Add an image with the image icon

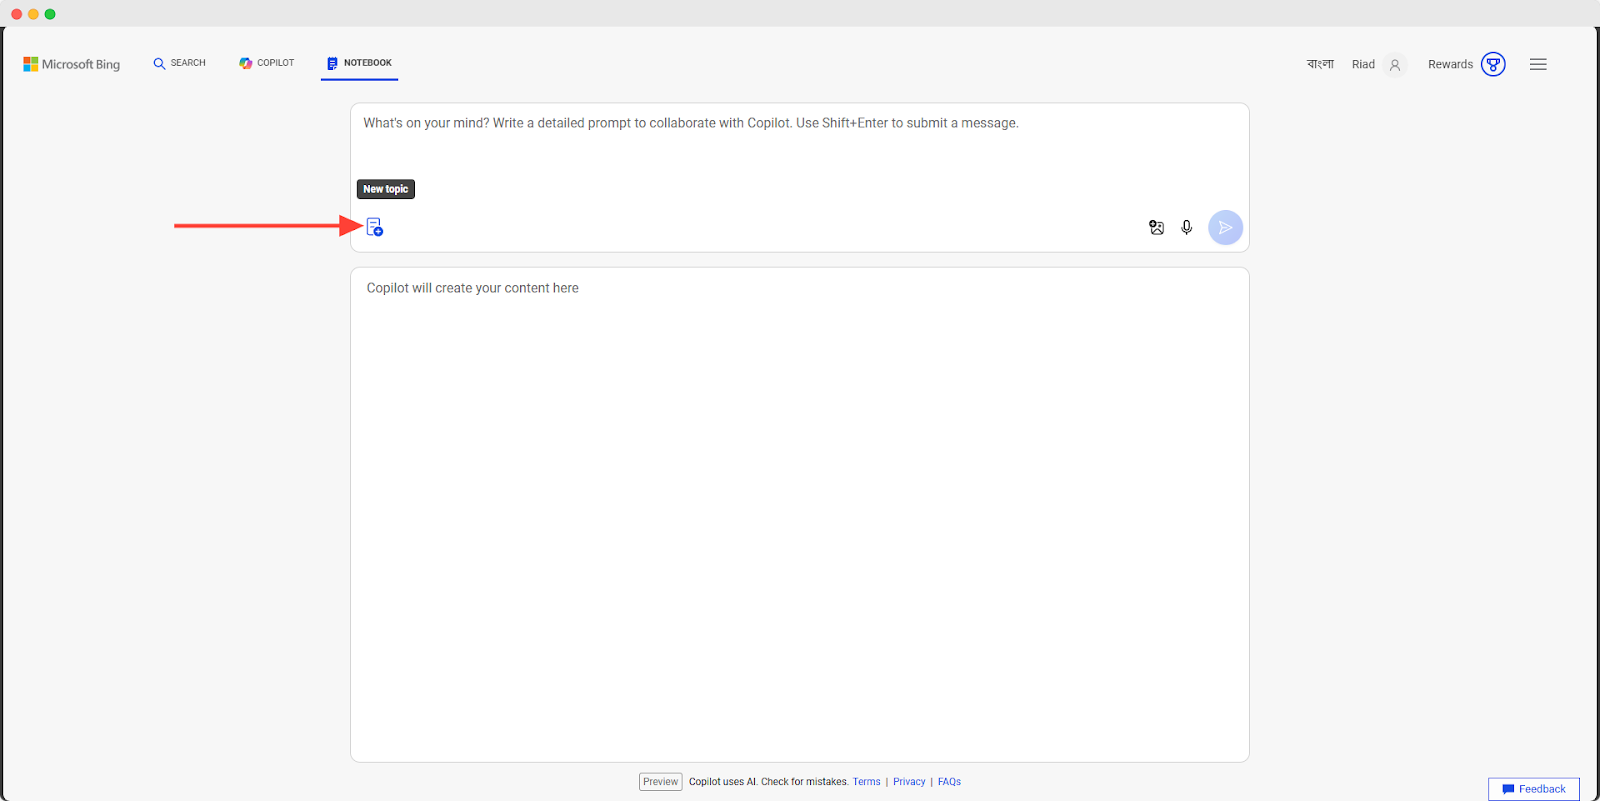[1156, 227]
